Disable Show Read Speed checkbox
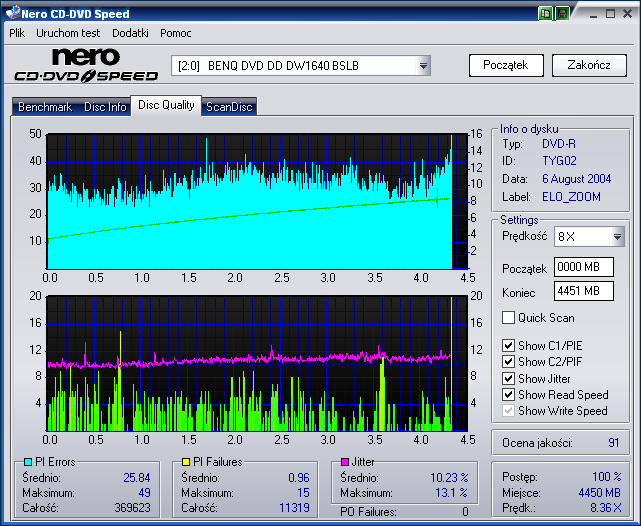 click(x=508, y=395)
